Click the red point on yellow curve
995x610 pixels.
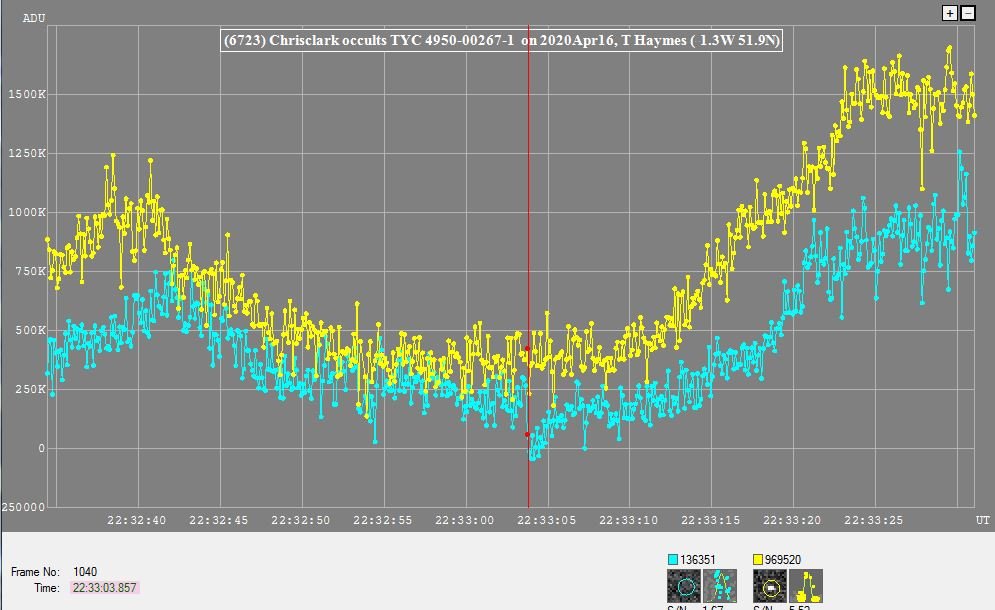527,349
